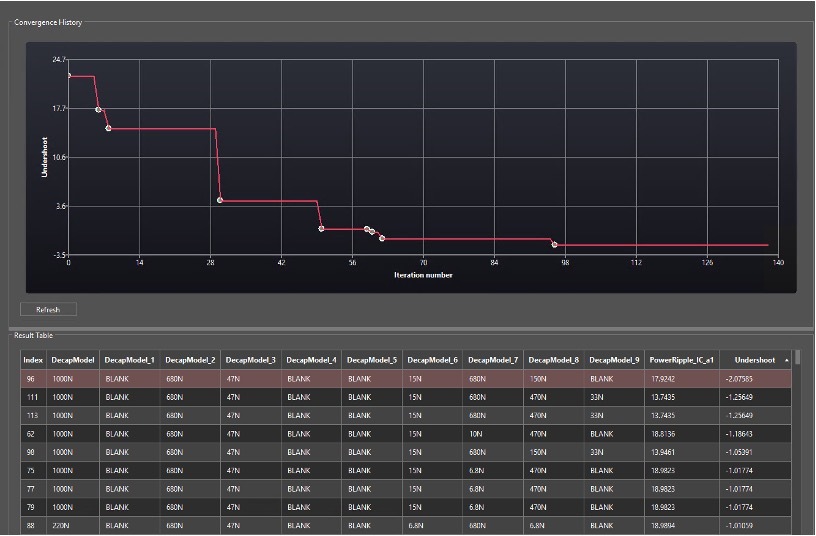Click the PowerRipple value 18.8136
The height and width of the screenshot is (536, 816).
click(662, 433)
